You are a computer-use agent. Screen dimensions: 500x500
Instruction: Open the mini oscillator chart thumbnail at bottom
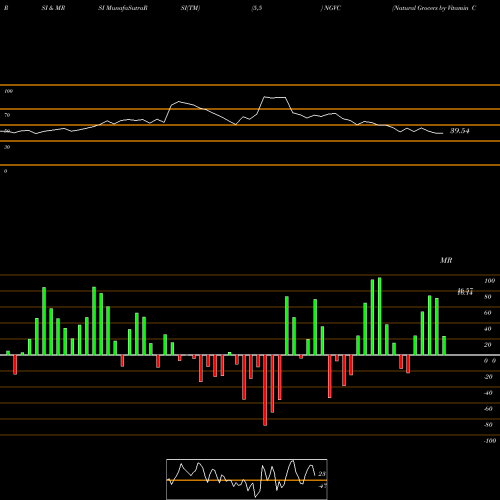click(x=247, y=479)
